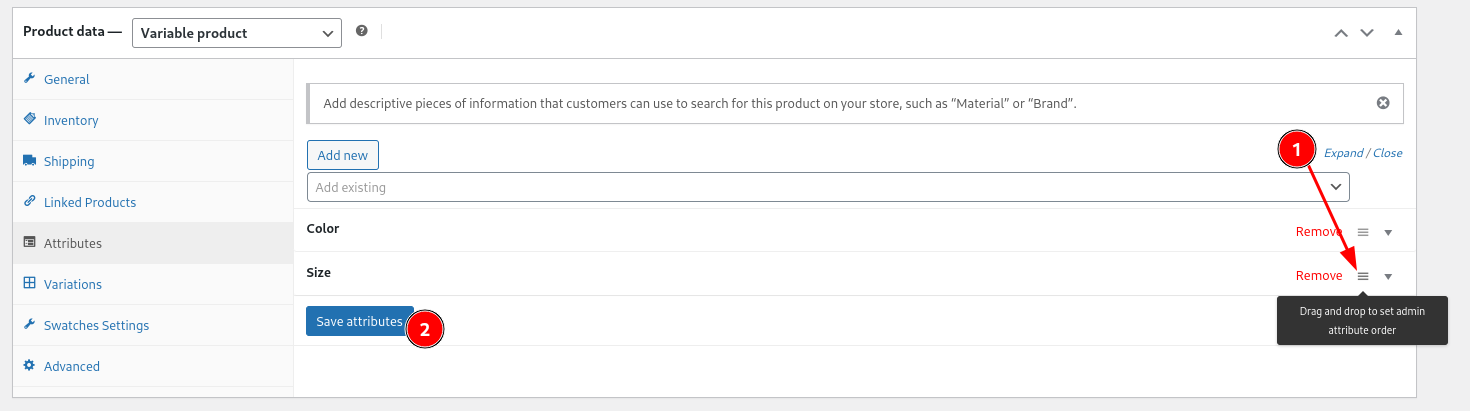Dismiss the attributes info notice
This screenshot has width=1470, height=411.
coord(1383,102)
